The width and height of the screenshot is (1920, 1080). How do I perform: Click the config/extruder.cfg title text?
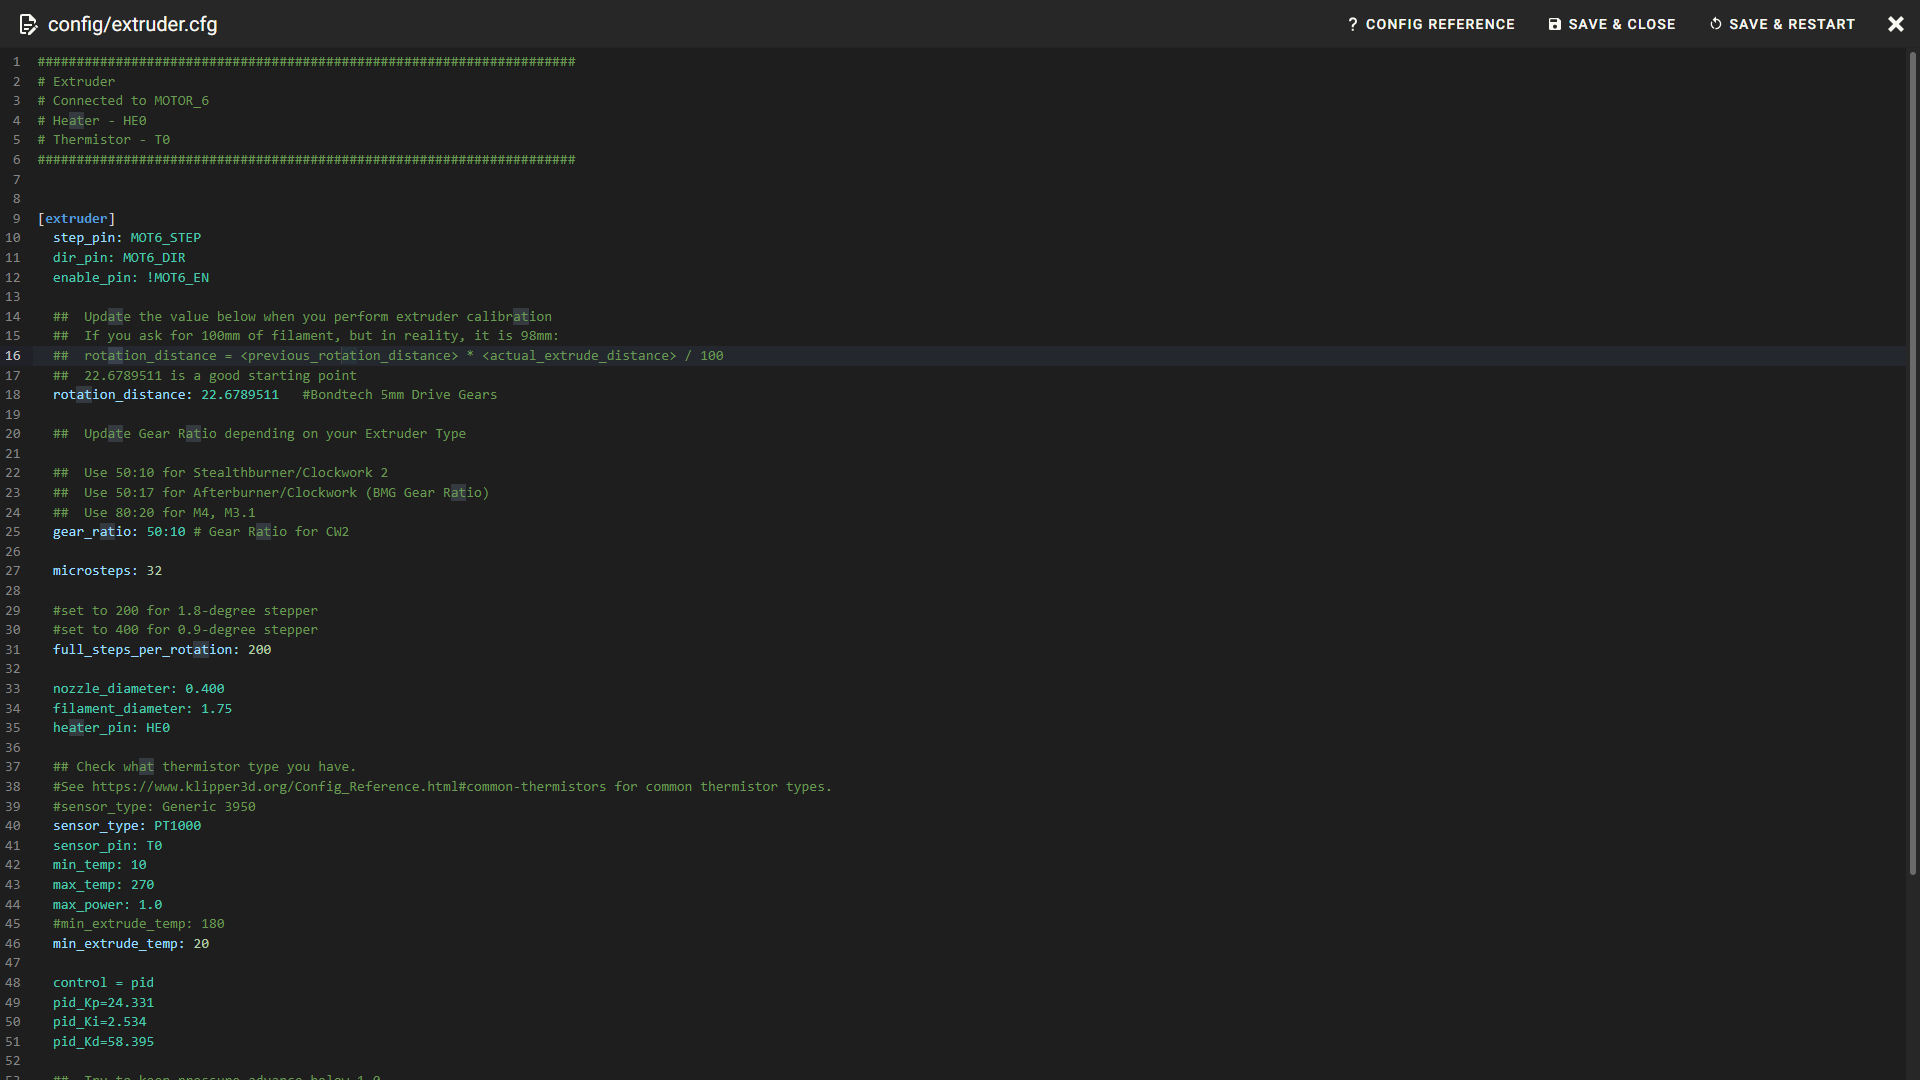pos(133,24)
